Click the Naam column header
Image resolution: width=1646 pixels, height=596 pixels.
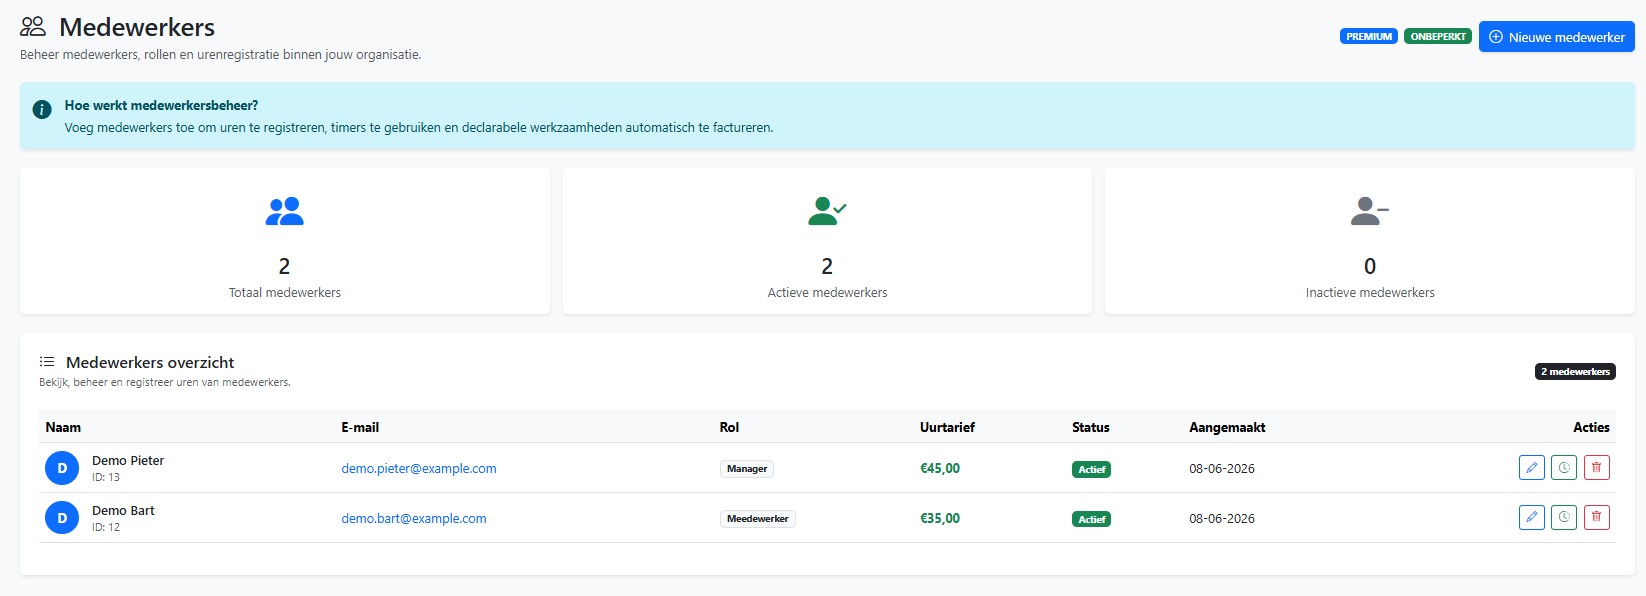click(63, 427)
